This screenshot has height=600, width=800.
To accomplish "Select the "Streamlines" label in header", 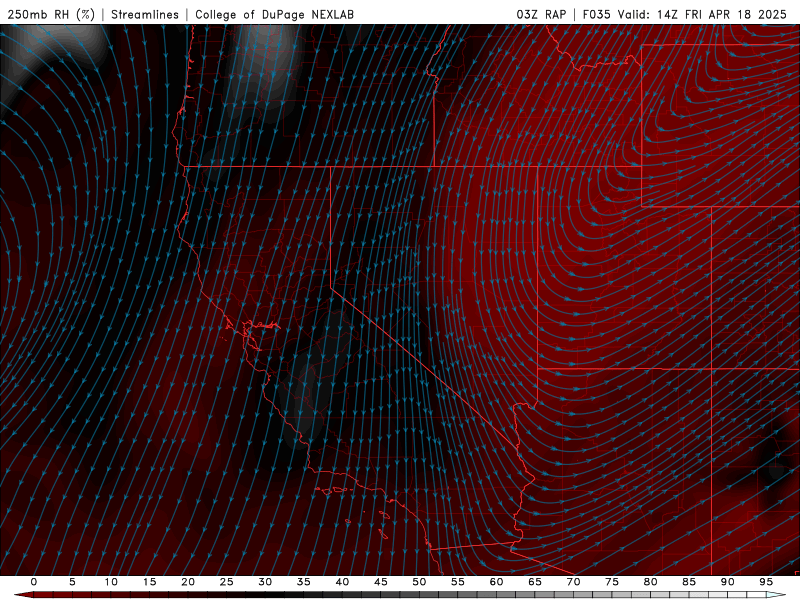I will (145, 15).
